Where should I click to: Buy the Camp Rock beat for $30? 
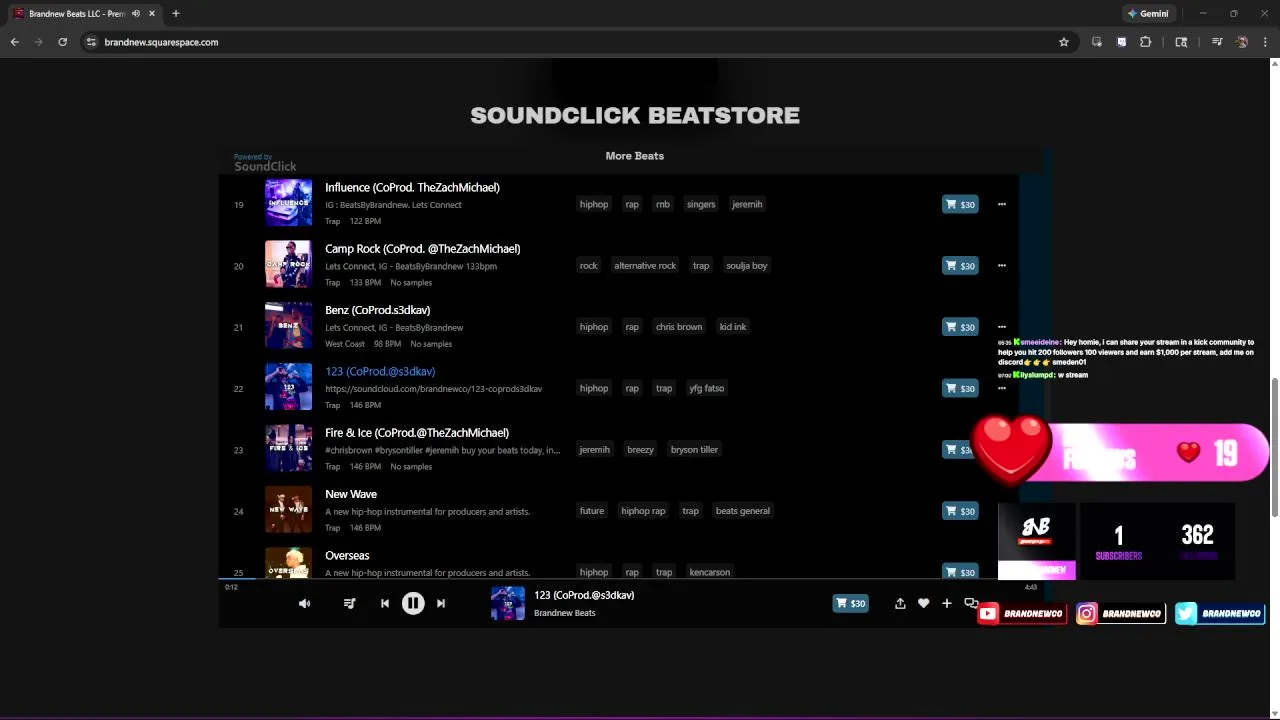[960, 266]
